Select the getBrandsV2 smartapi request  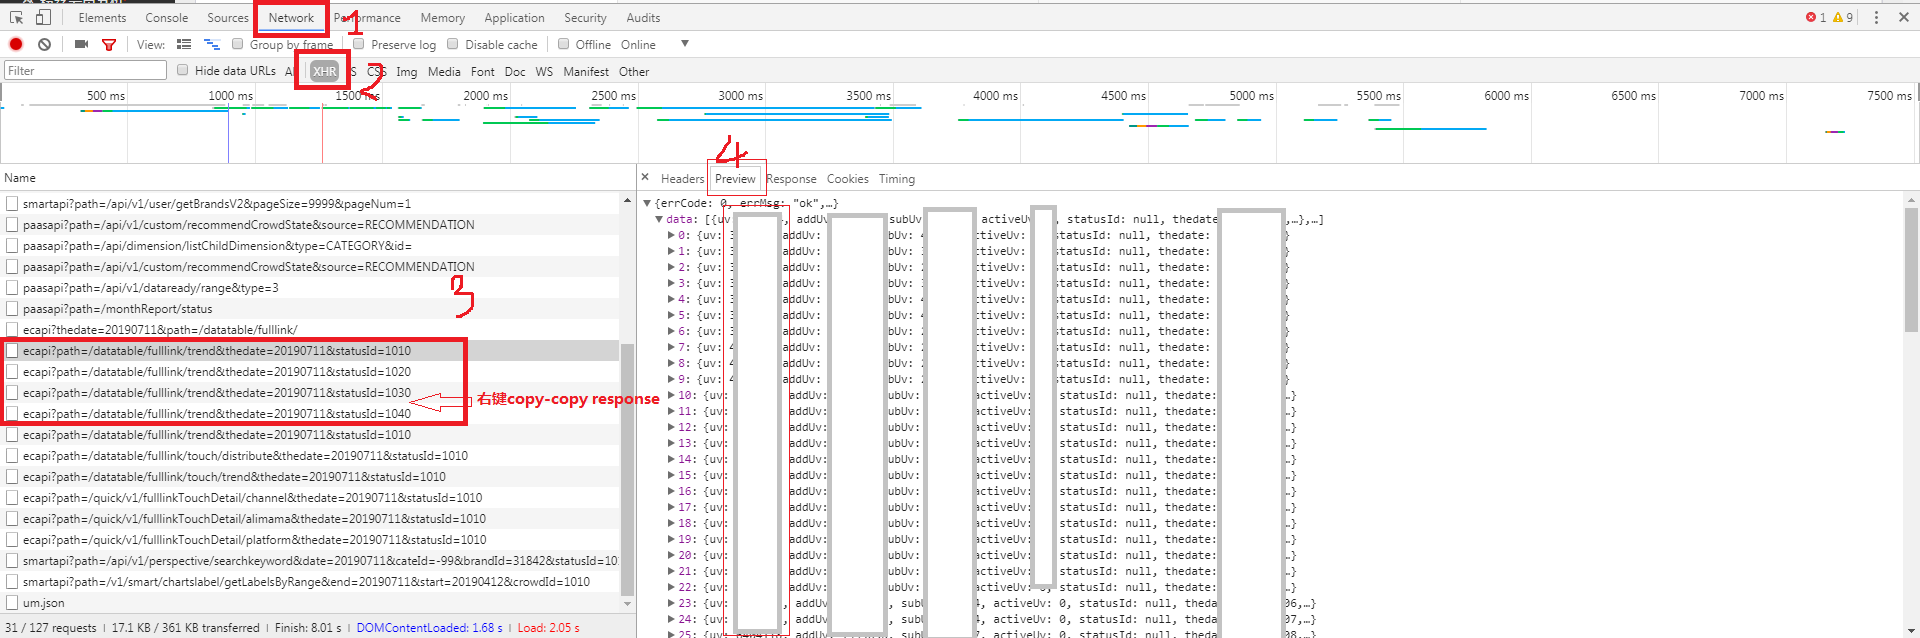pos(310,204)
